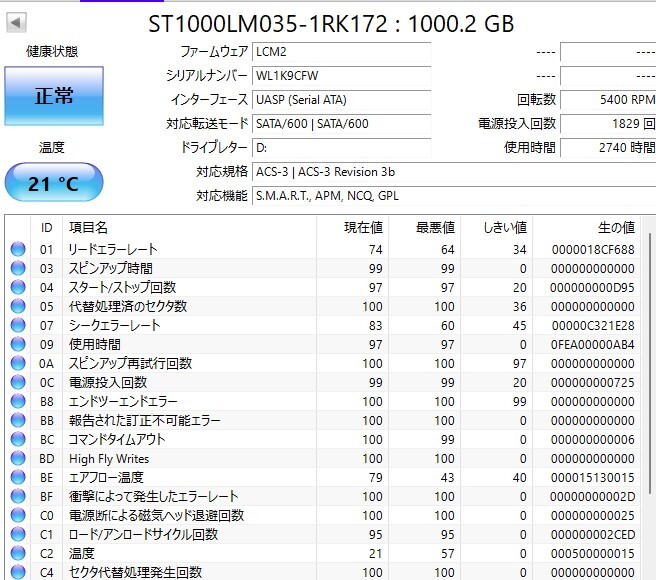Click the status orb for row BF
Viewport: 656px width, 580px height.
18,496
